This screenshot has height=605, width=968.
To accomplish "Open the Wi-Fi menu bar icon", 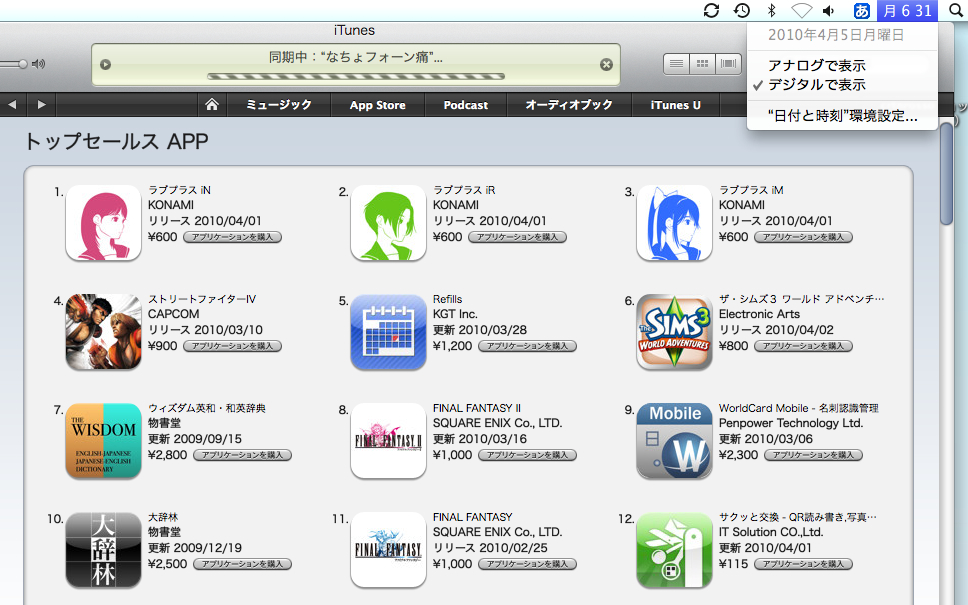I will (801, 10).
